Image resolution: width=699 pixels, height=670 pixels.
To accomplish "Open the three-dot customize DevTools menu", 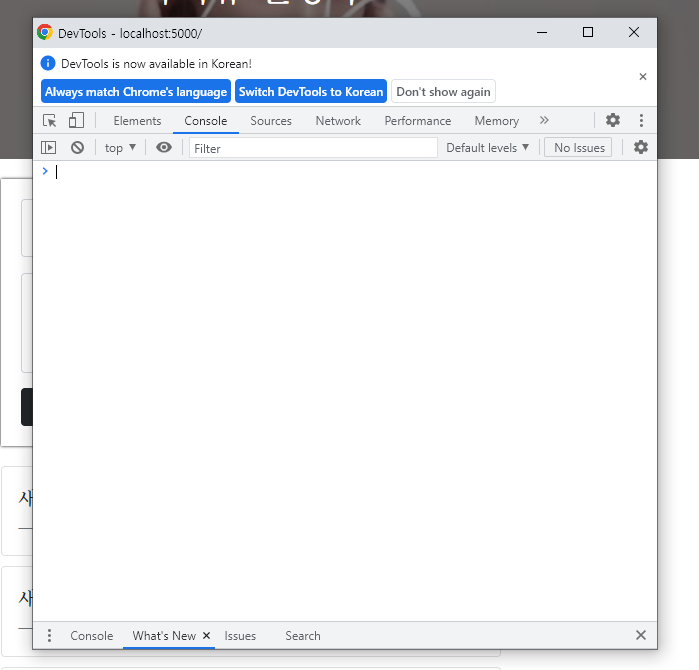I will [641, 120].
